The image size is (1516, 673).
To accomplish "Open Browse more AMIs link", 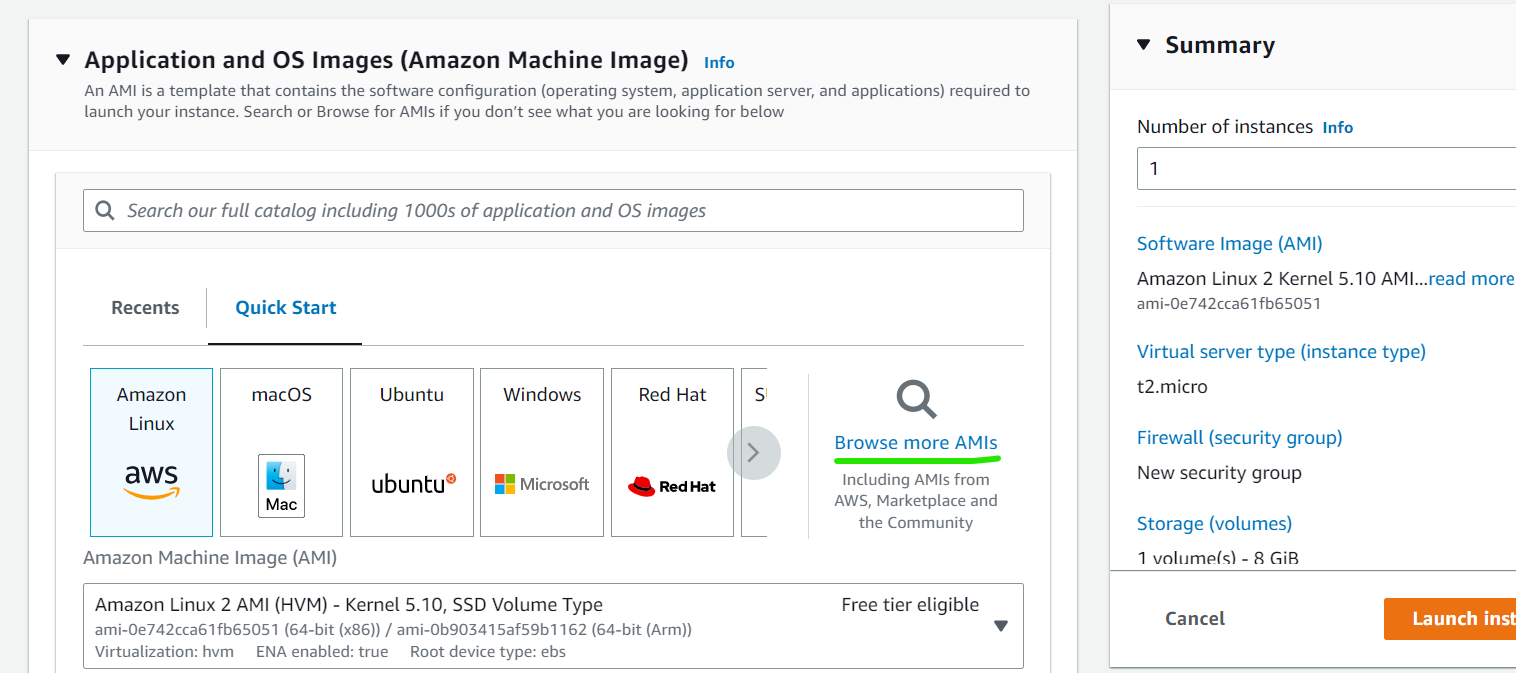I will coord(916,443).
